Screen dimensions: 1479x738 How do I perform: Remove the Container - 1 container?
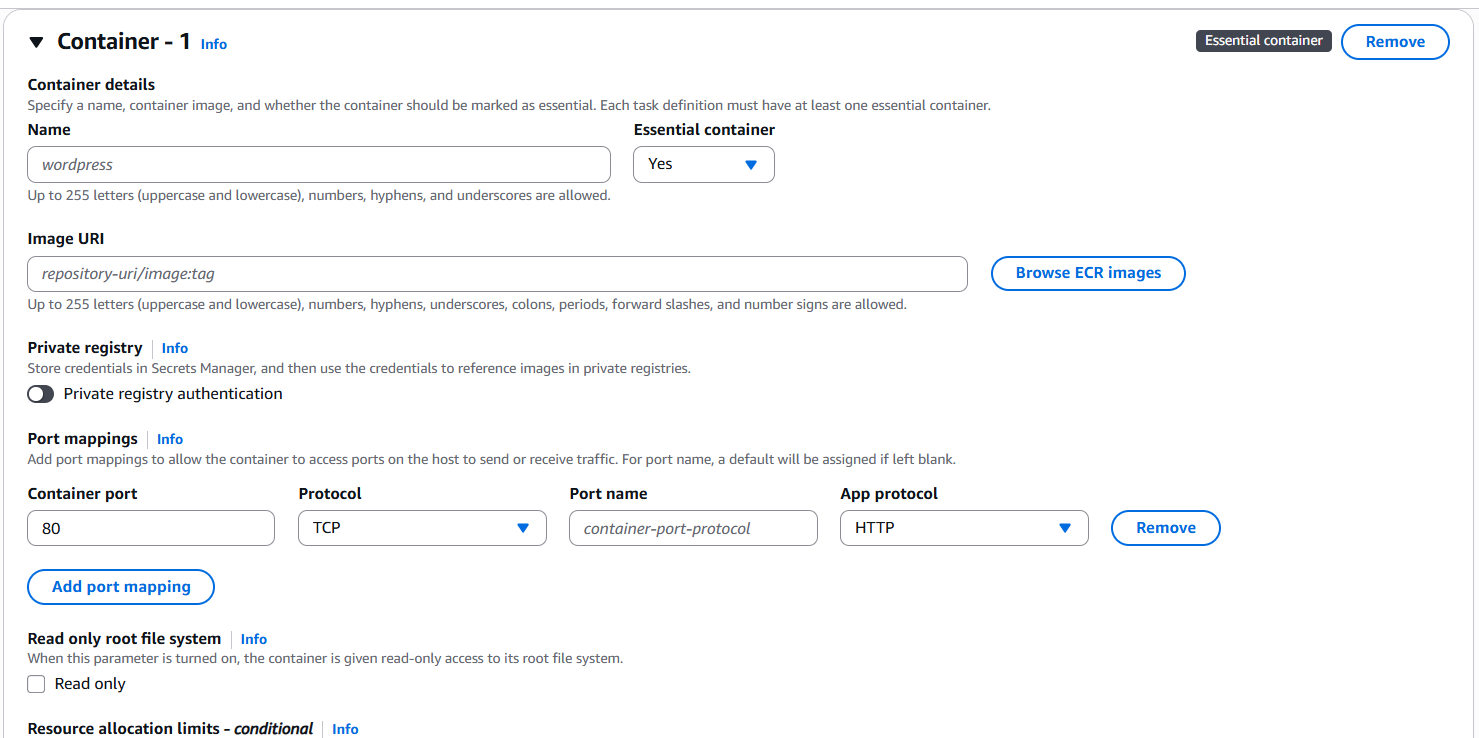(x=1395, y=41)
